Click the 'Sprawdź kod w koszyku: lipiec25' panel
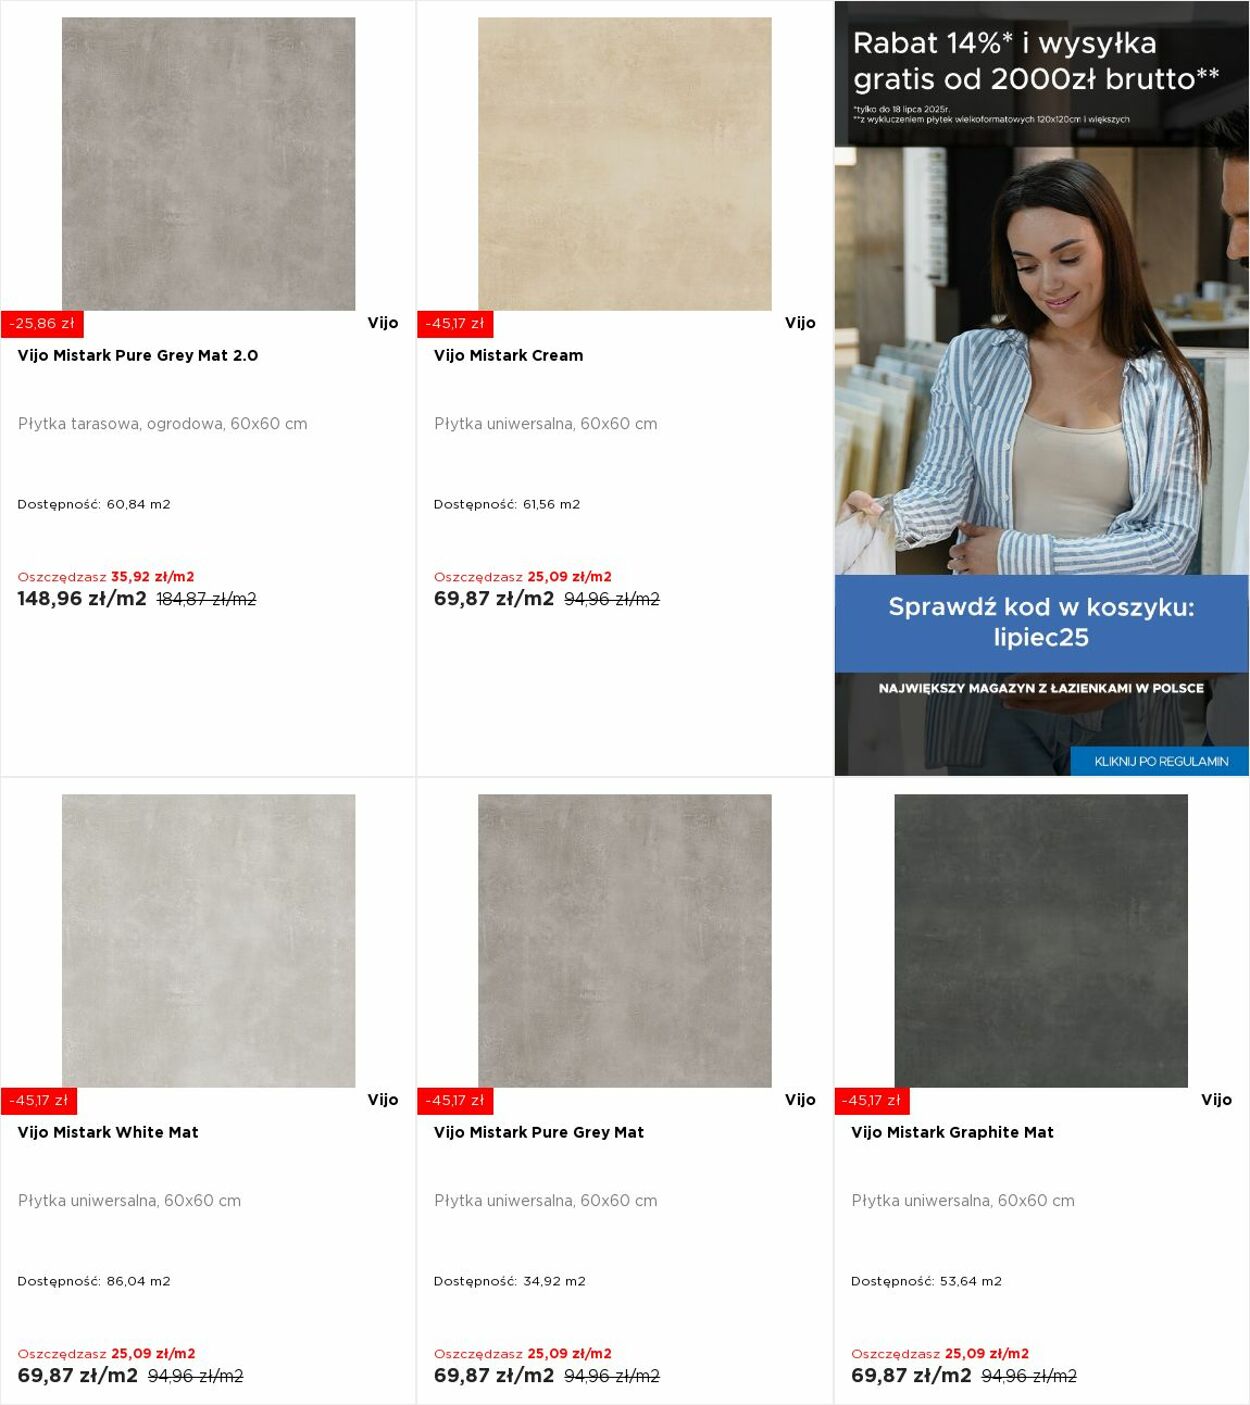 (1041, 622)
